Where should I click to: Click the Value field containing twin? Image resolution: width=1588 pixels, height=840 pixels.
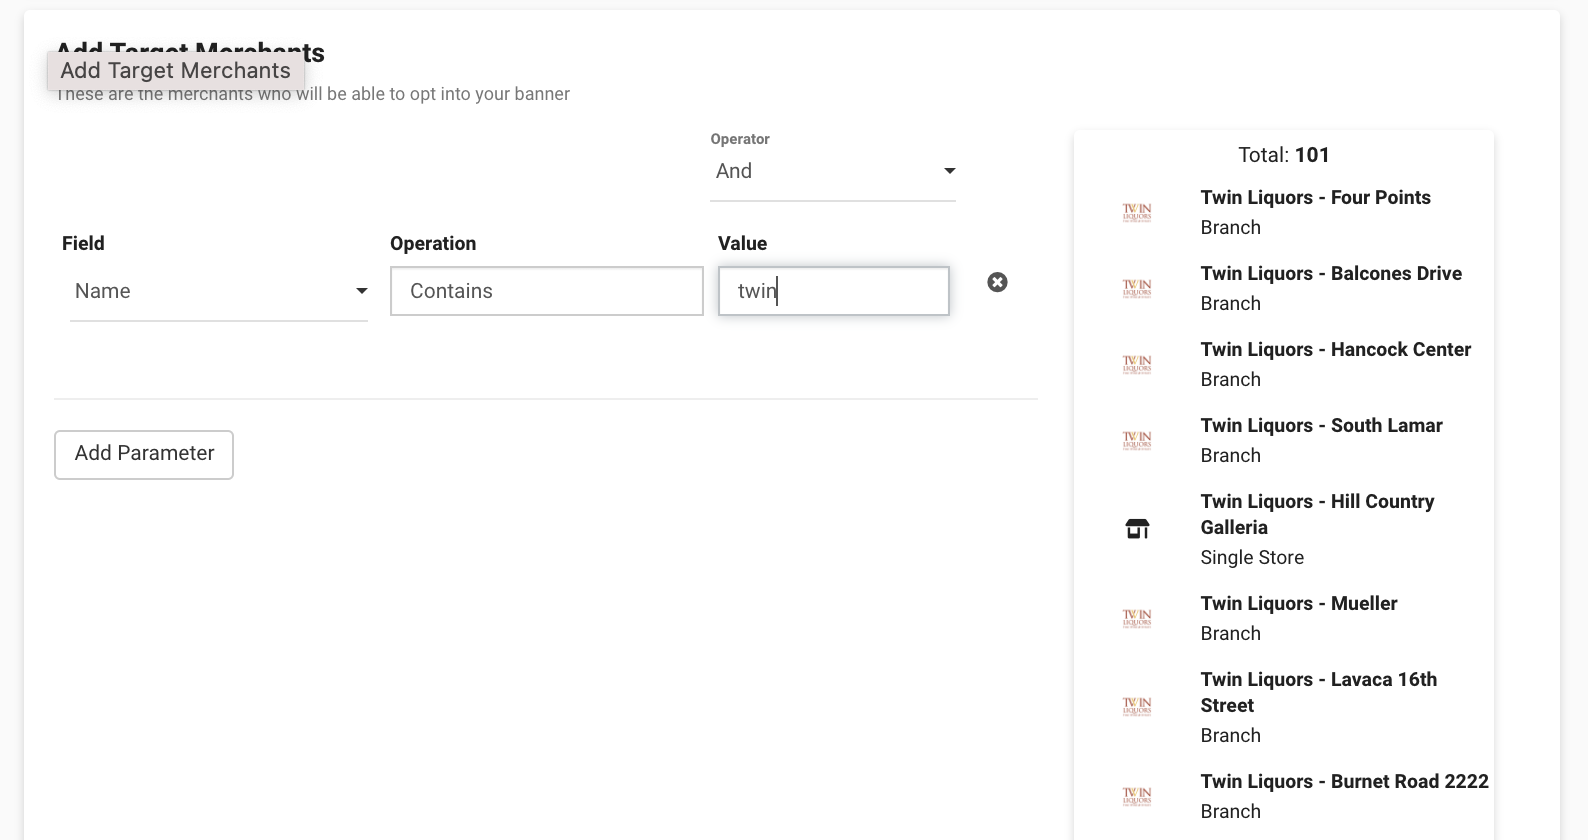click(x=834, y=291)
